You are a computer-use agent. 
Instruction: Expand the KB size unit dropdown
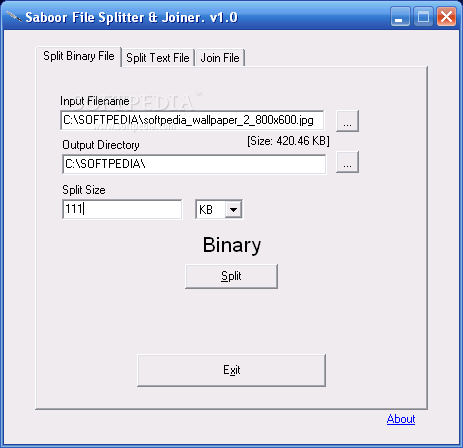tap(233, 210)
